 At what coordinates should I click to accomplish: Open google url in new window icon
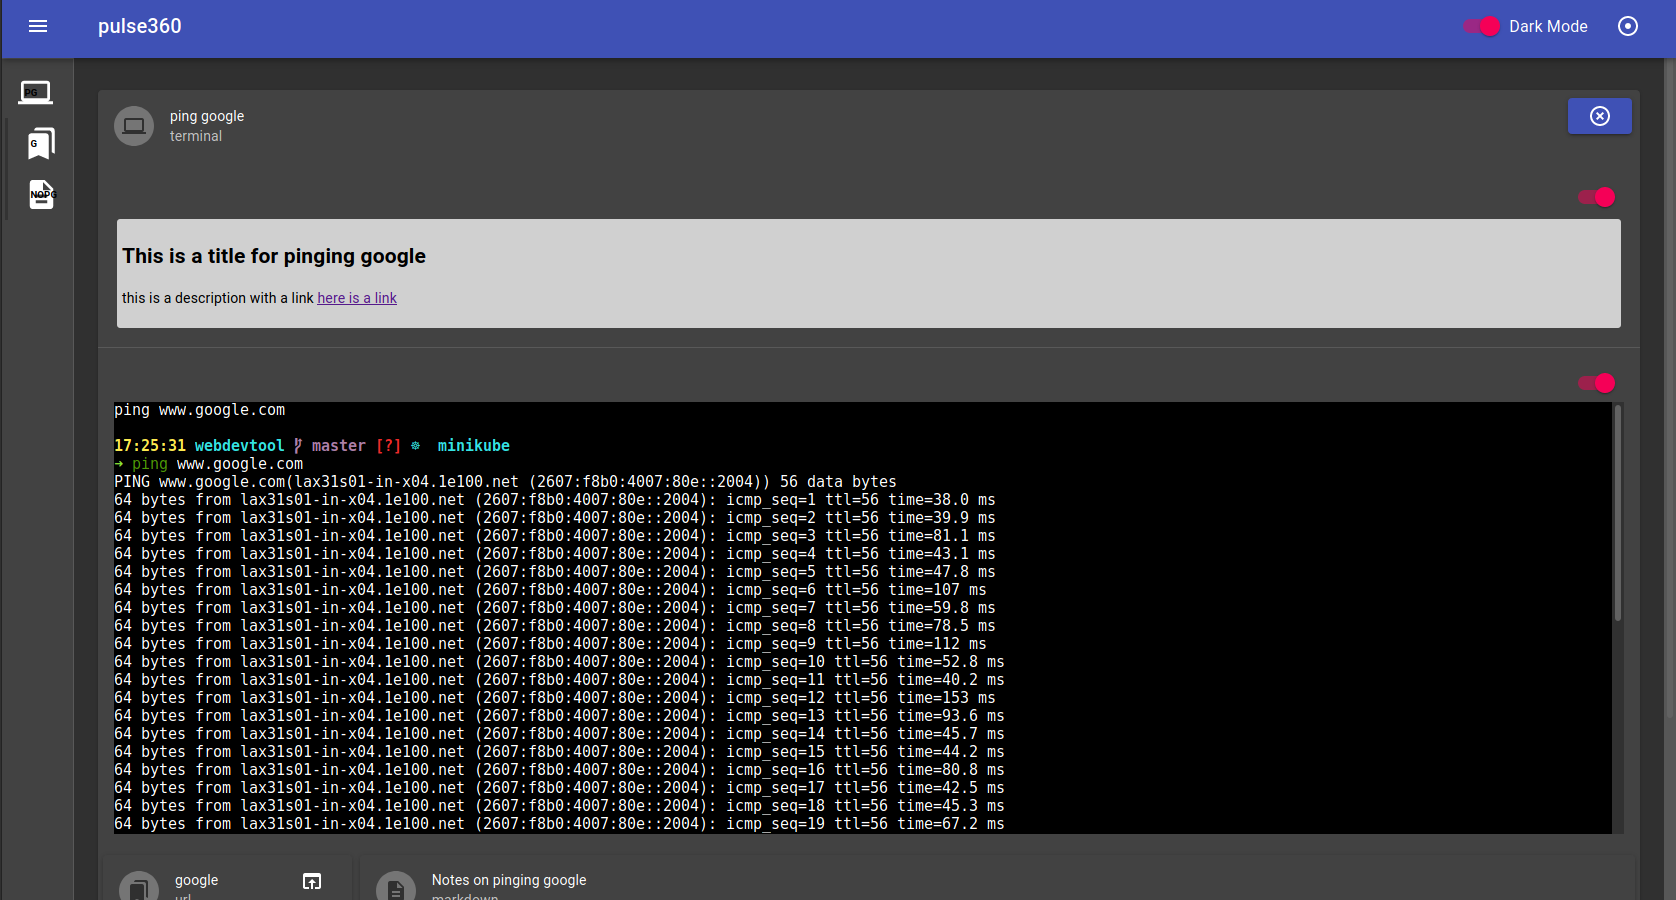click(312, 881)
